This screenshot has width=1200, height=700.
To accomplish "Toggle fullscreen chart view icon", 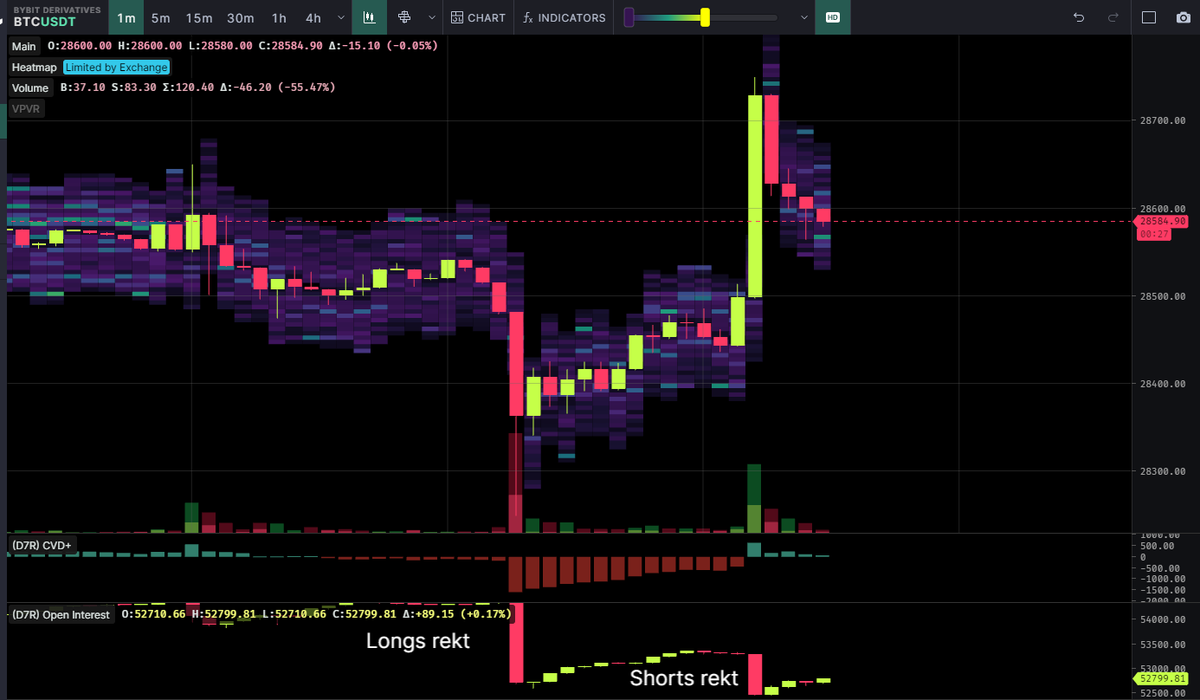I will coord(1149,18).
